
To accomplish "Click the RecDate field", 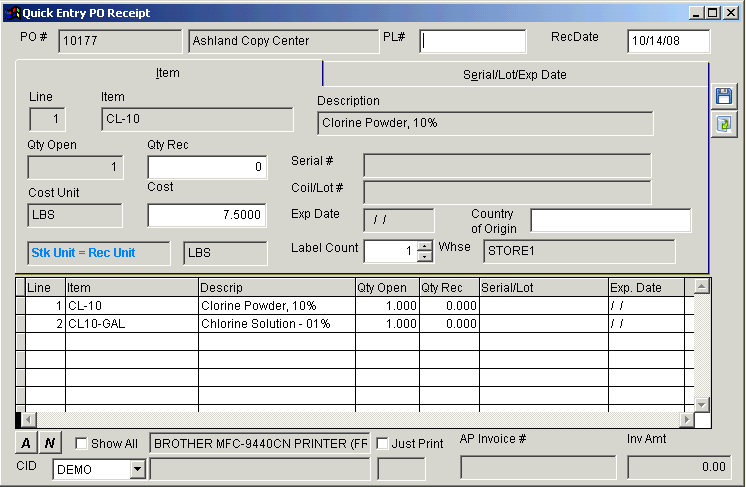I will pos(668,41).
